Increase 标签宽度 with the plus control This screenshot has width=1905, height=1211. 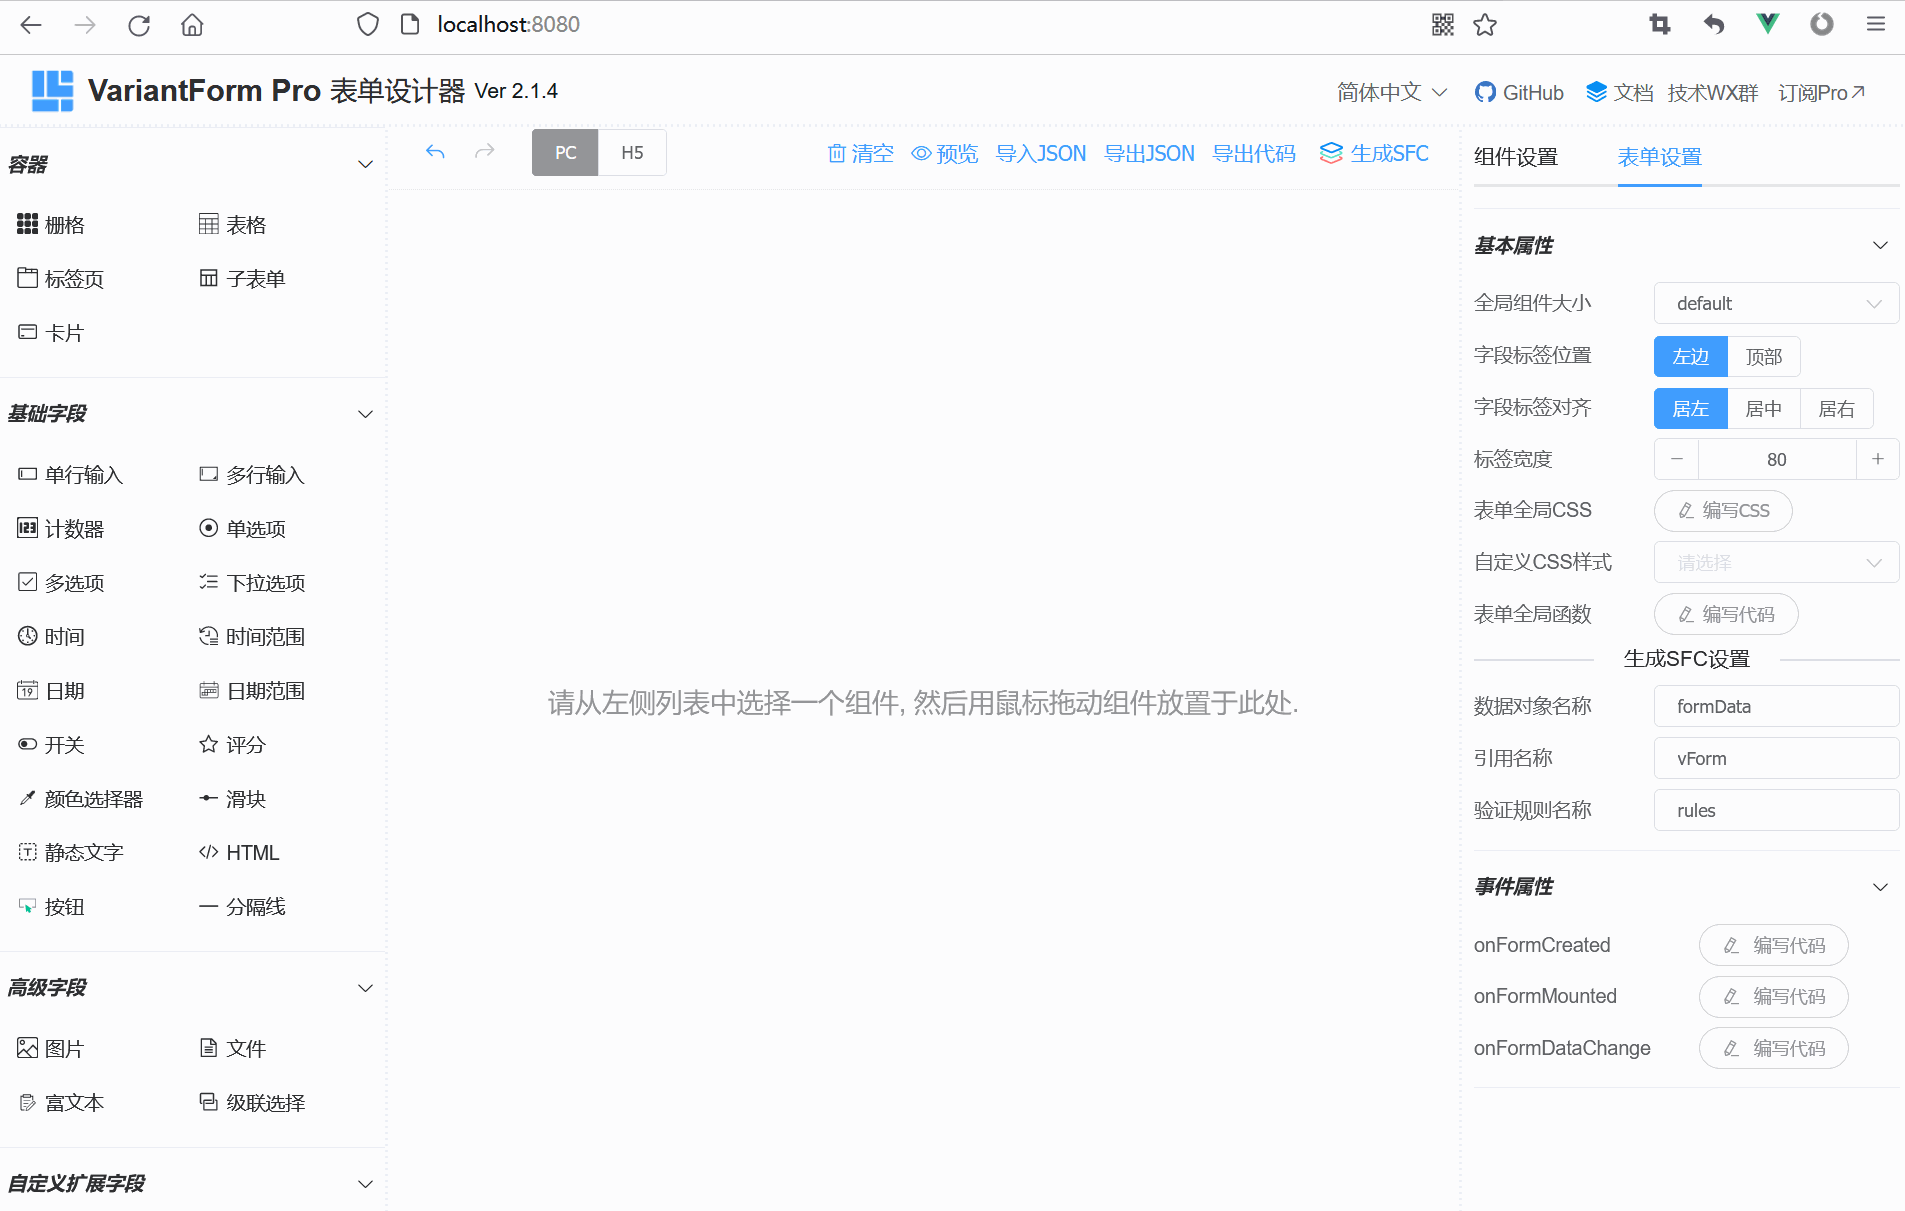pos(1879,459)
